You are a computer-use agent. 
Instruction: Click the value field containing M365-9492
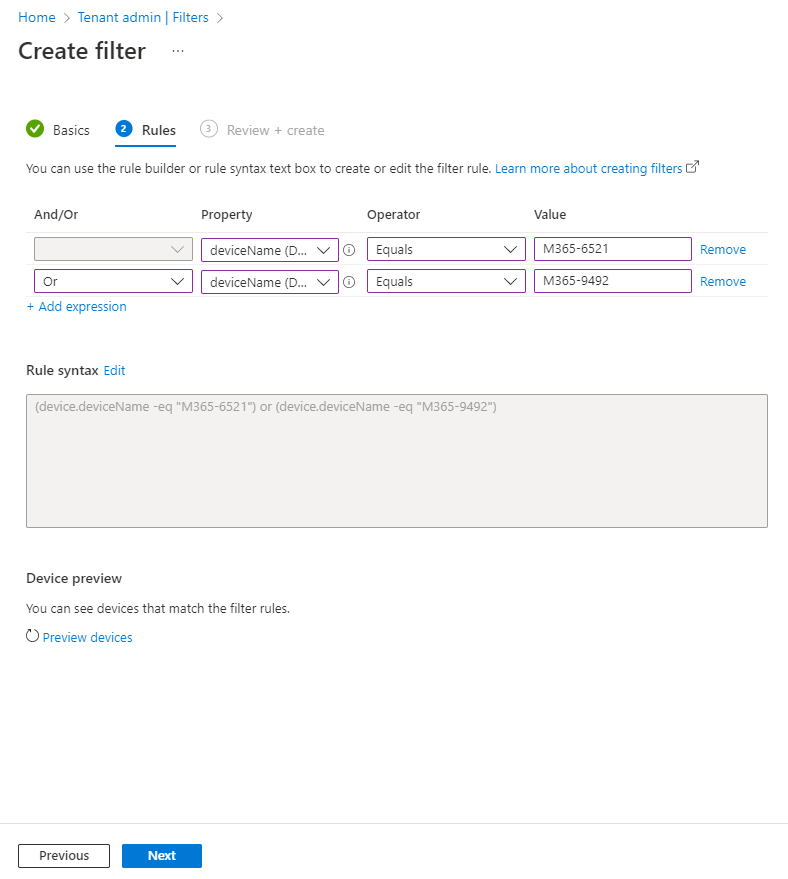click(612, 281)
